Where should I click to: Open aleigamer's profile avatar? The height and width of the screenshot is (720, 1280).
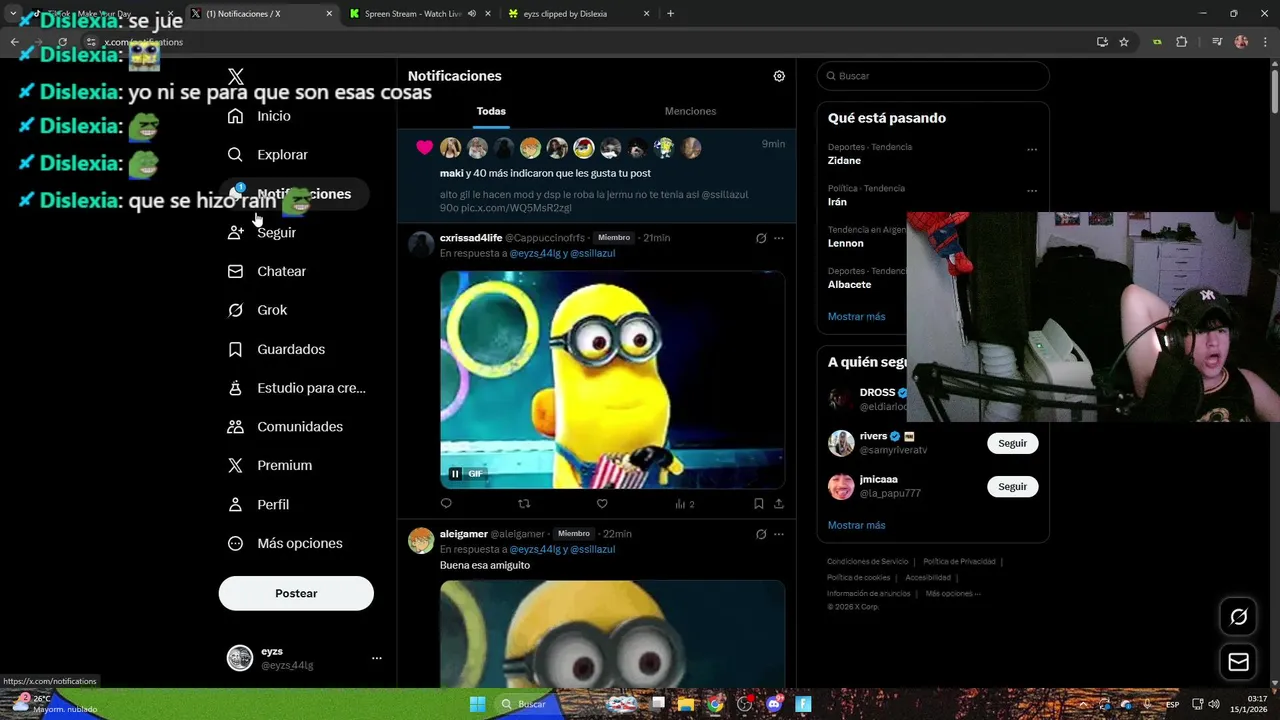coord(421,540)
